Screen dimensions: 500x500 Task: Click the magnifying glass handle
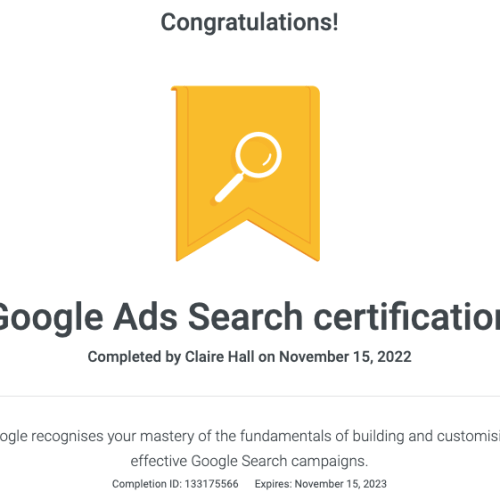click(x=229, y=188)
